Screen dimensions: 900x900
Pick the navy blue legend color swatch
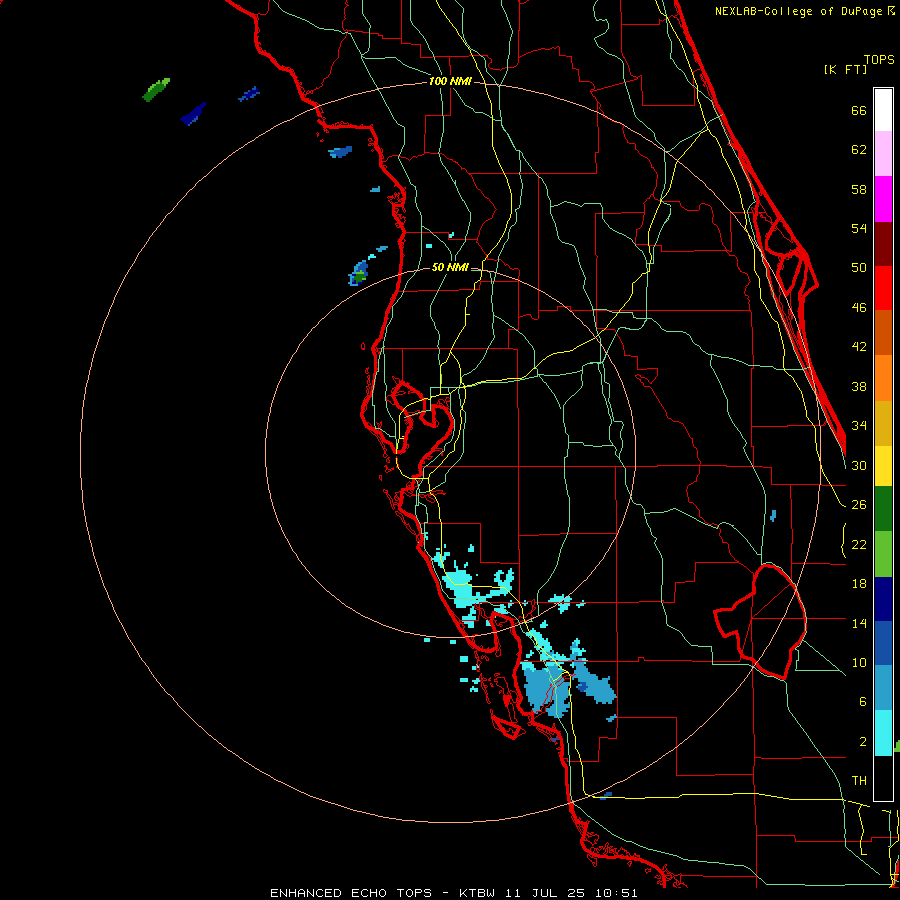pos(883,599)
